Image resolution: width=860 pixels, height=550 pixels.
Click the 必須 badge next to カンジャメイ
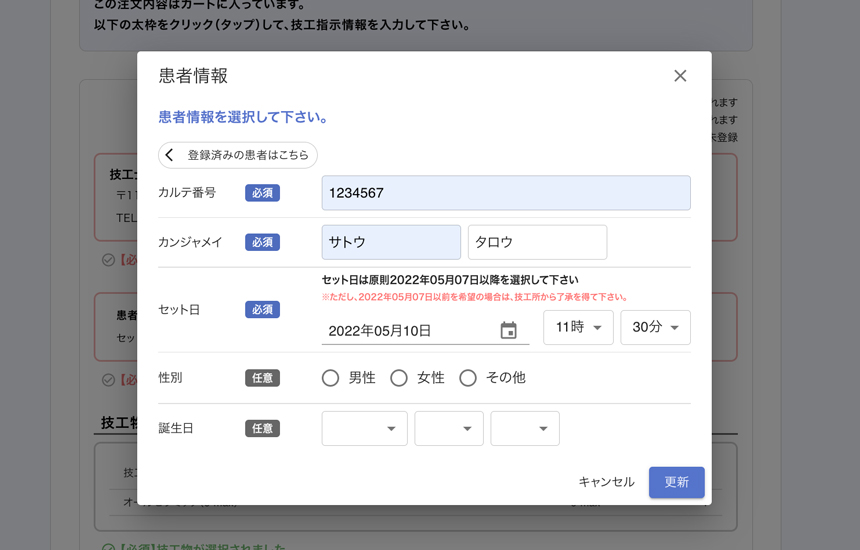point(262,243)
